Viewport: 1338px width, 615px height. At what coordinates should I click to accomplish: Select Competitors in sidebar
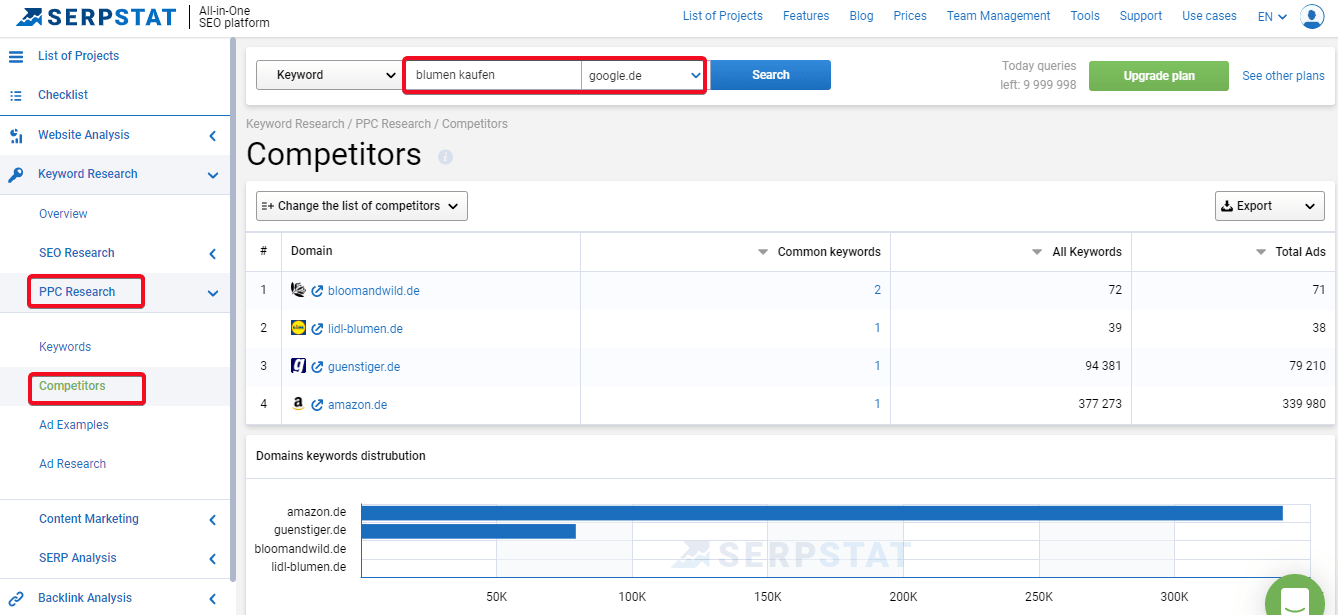point(72,386)
